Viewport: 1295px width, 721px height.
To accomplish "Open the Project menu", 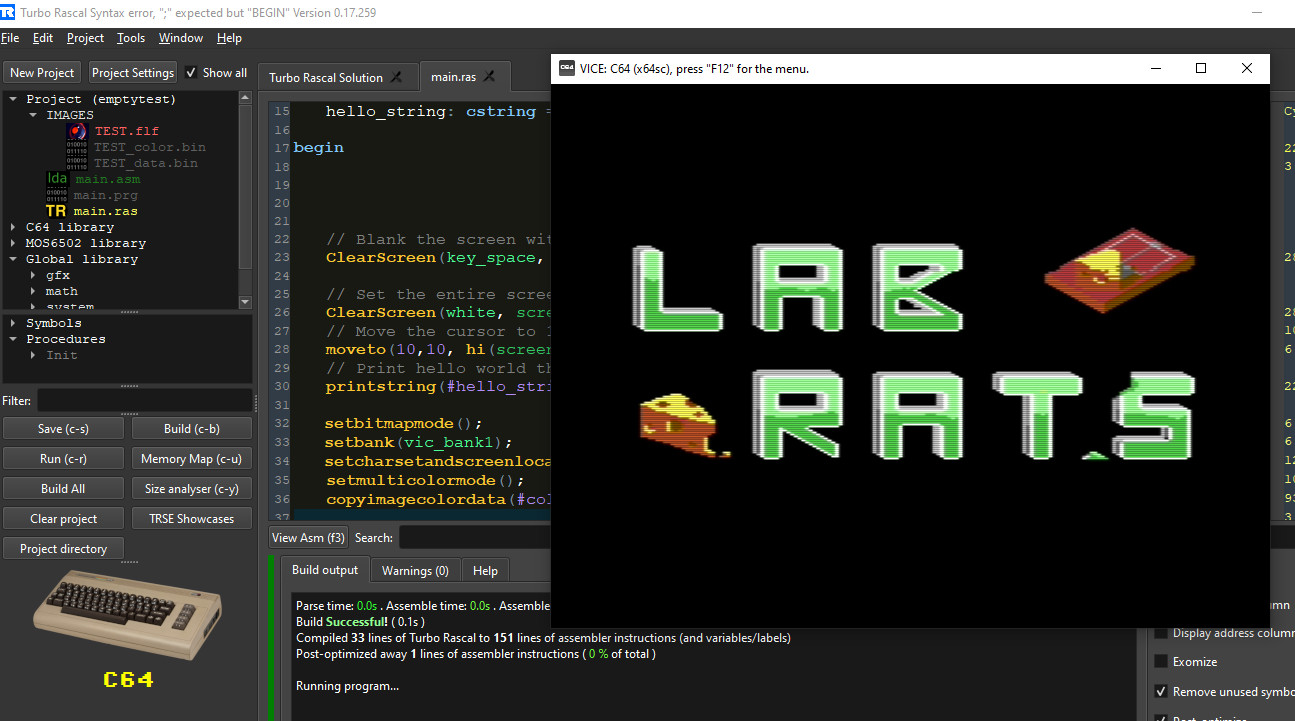I will [x=85, y=38].
